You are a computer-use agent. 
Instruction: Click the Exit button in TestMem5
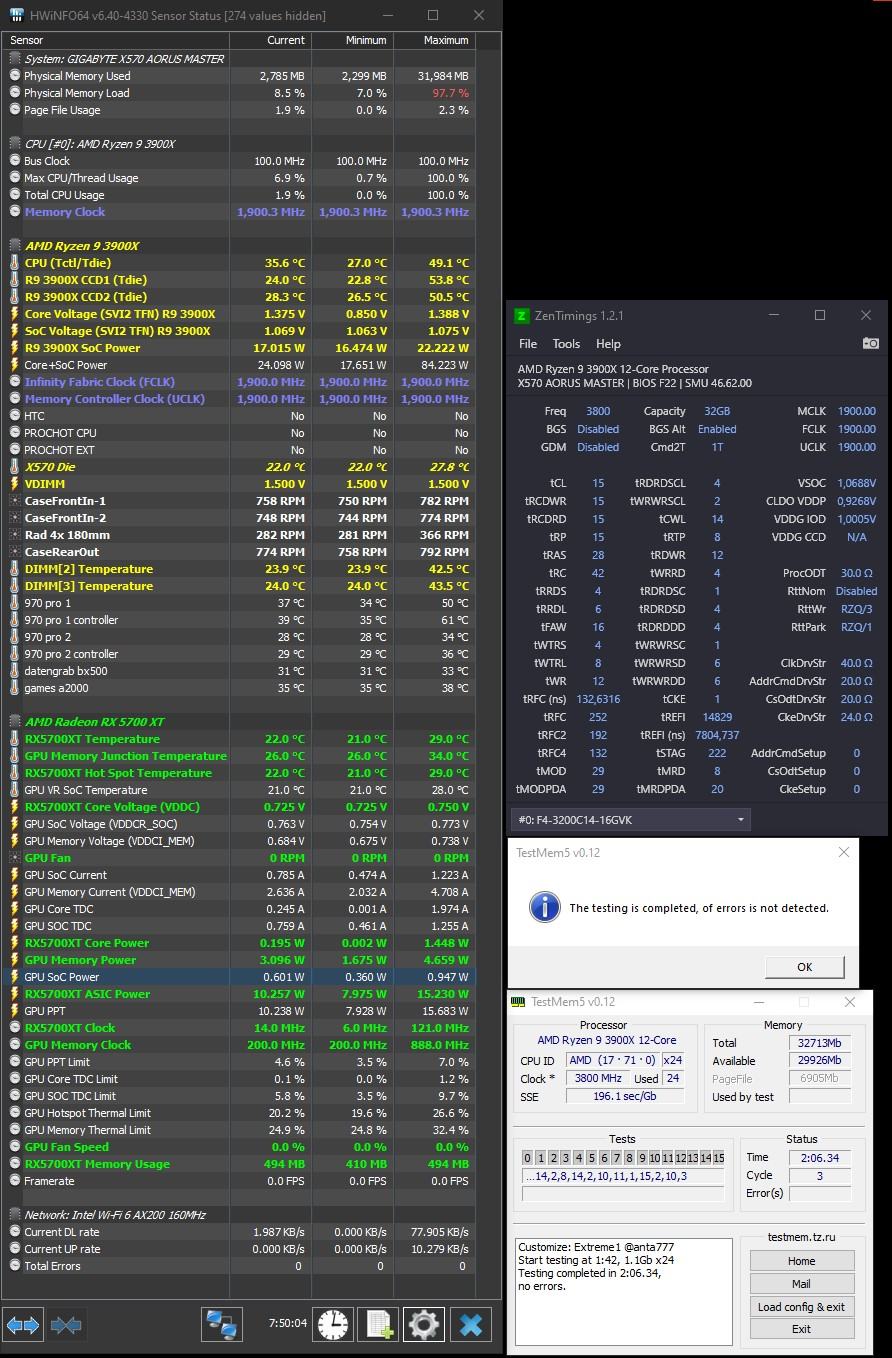pos(801,1329)
